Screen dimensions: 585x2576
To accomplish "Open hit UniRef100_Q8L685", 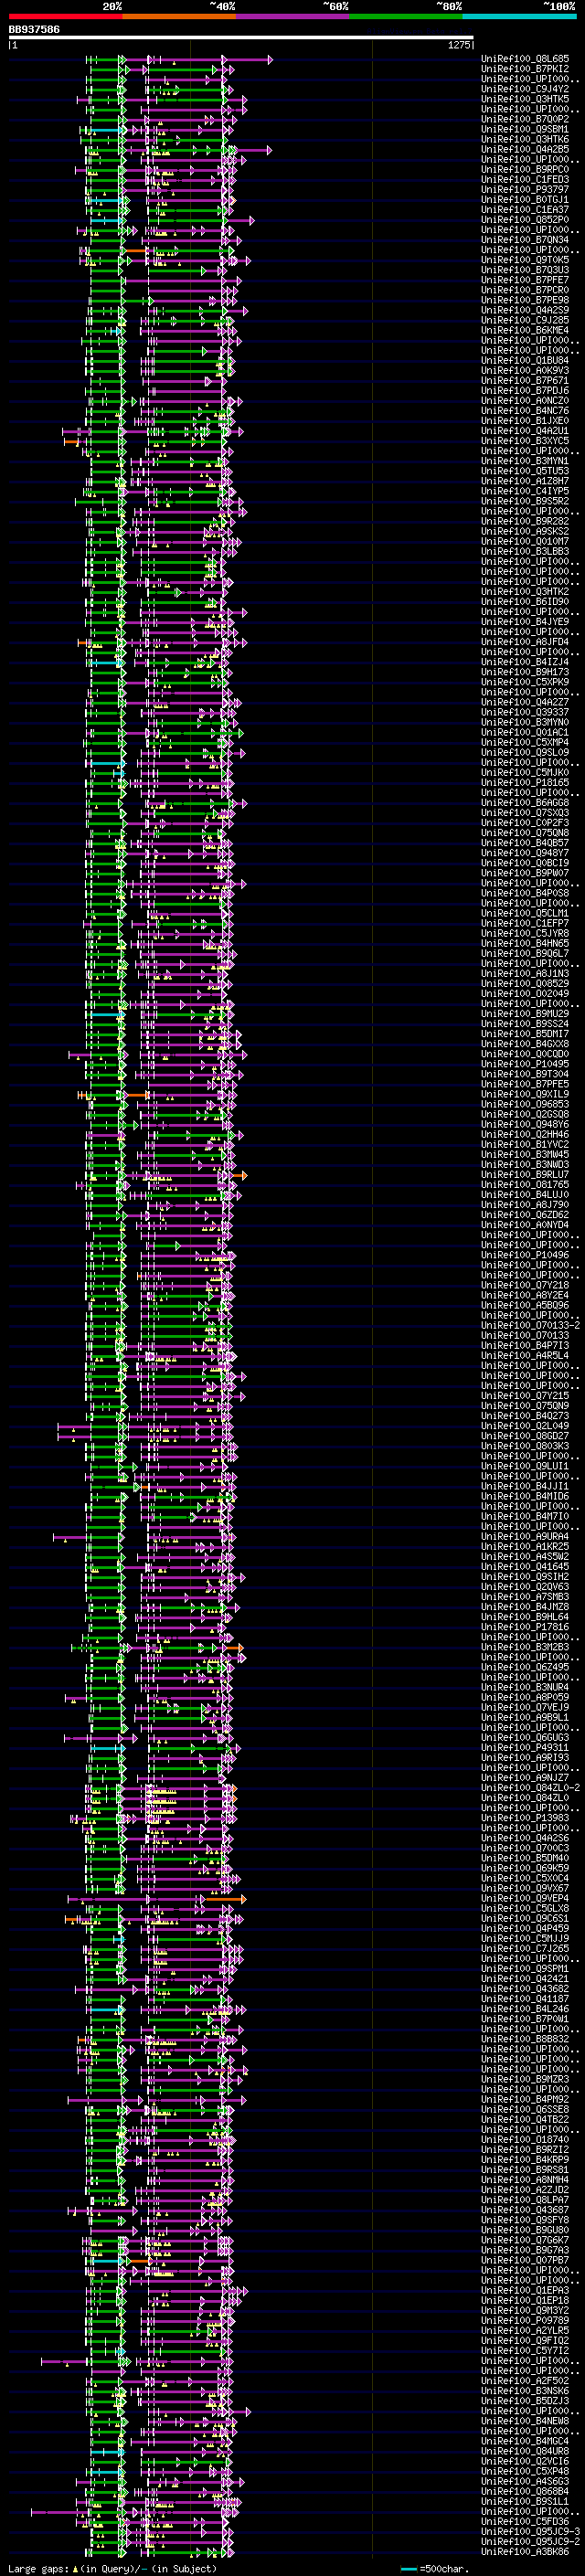I will point(525,59).
